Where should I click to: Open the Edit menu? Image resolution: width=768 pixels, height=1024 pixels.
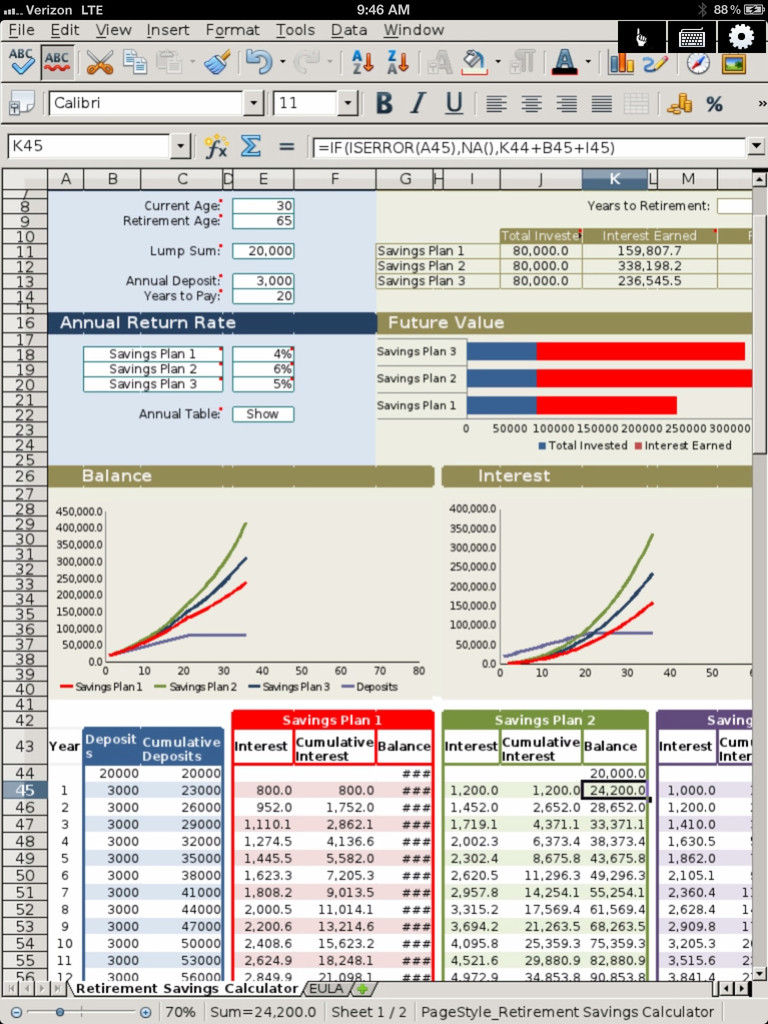65,30
